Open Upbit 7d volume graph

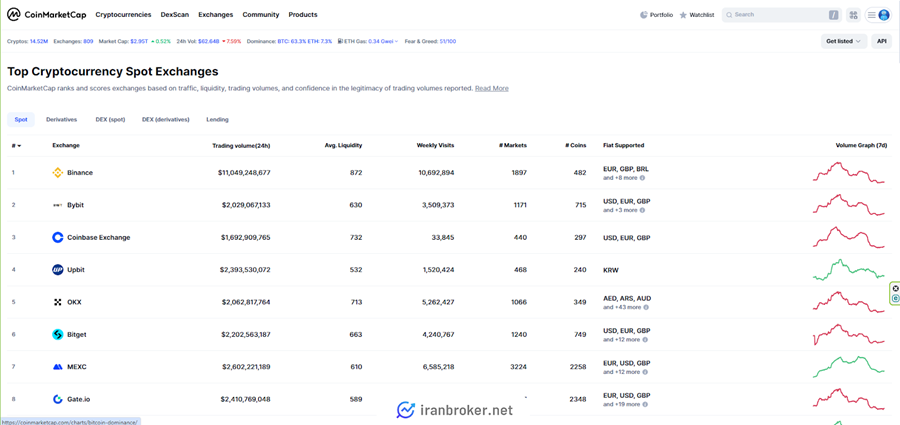coord(848,270)
